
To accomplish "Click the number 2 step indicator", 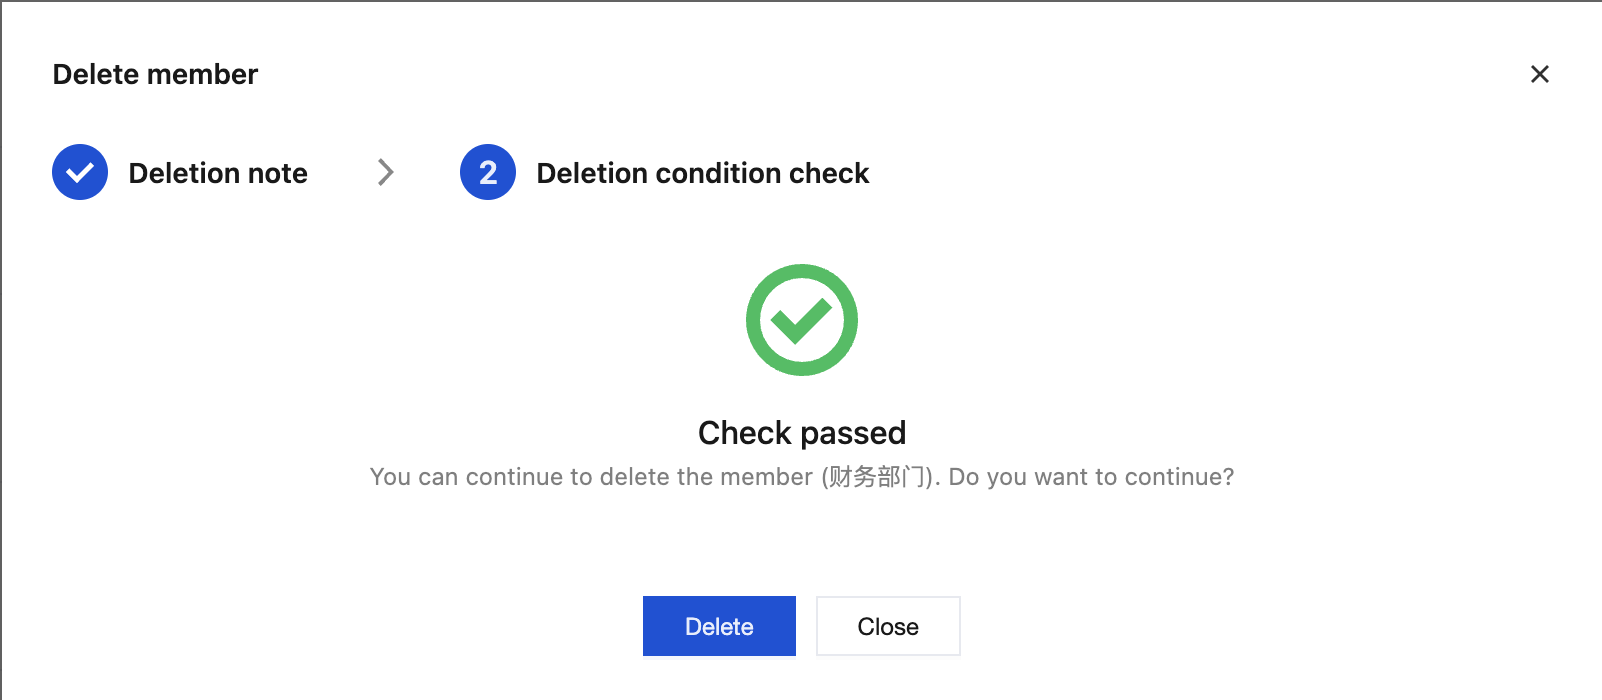I will click(x=488, y=172).
